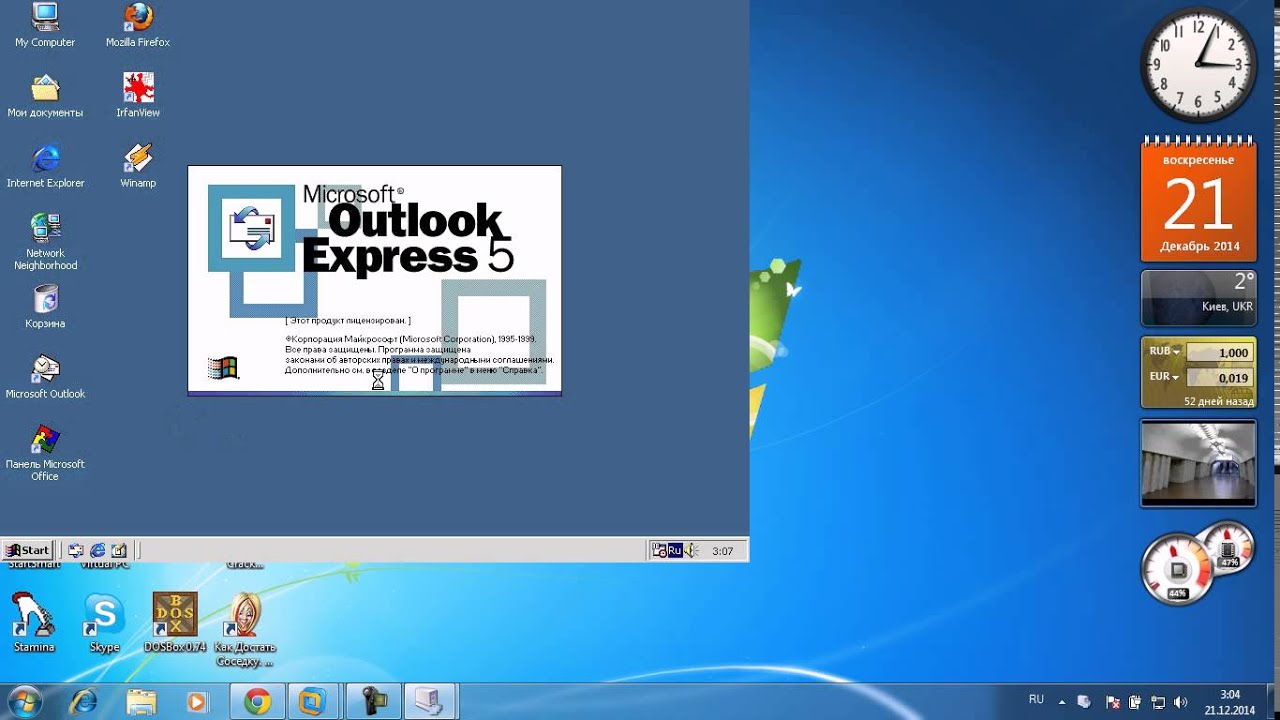Click the power plug tray icon

1135,703
